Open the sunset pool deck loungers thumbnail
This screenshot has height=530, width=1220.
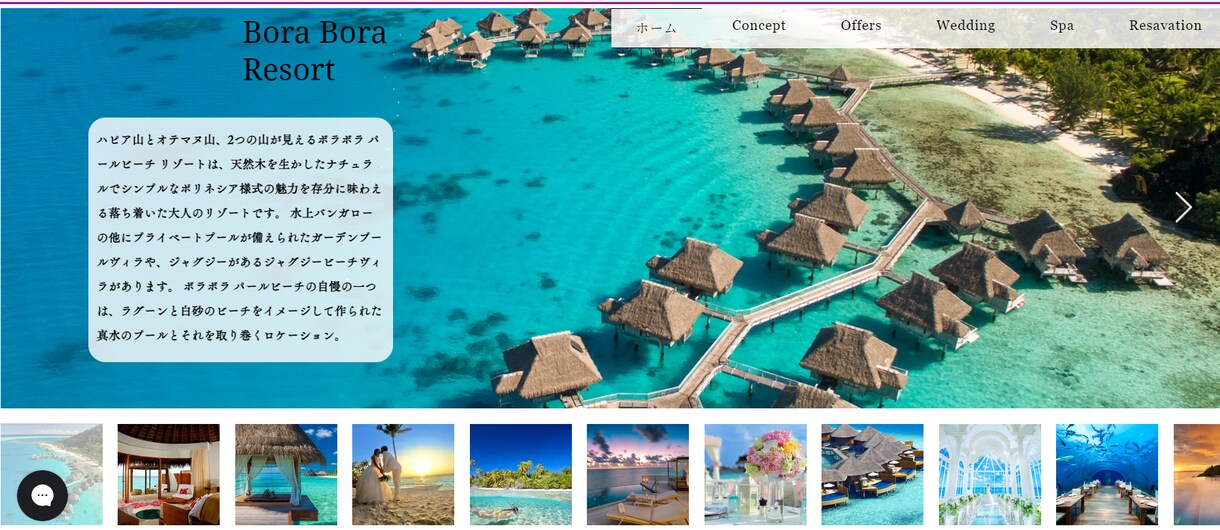(x=638, y=474)
